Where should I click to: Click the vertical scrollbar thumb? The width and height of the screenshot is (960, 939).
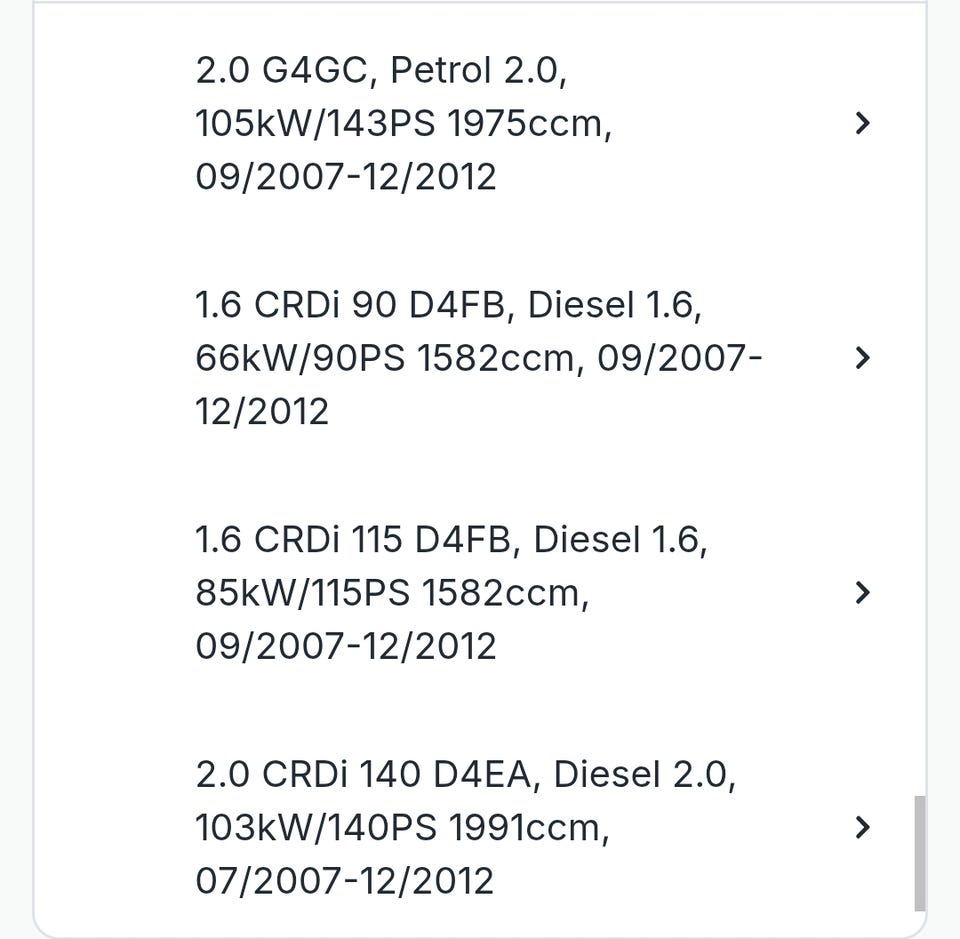[919, 852]
